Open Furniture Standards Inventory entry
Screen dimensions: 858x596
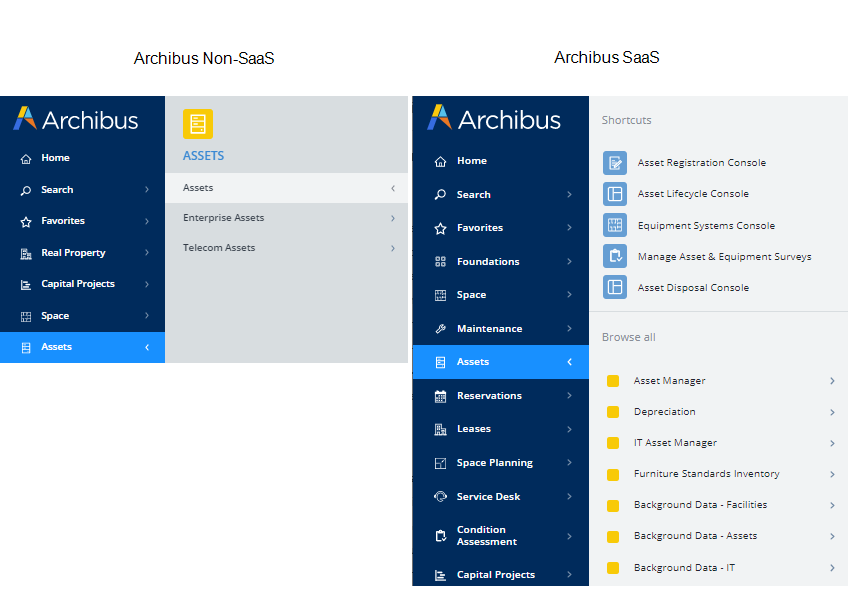click(x=706, y=474)
